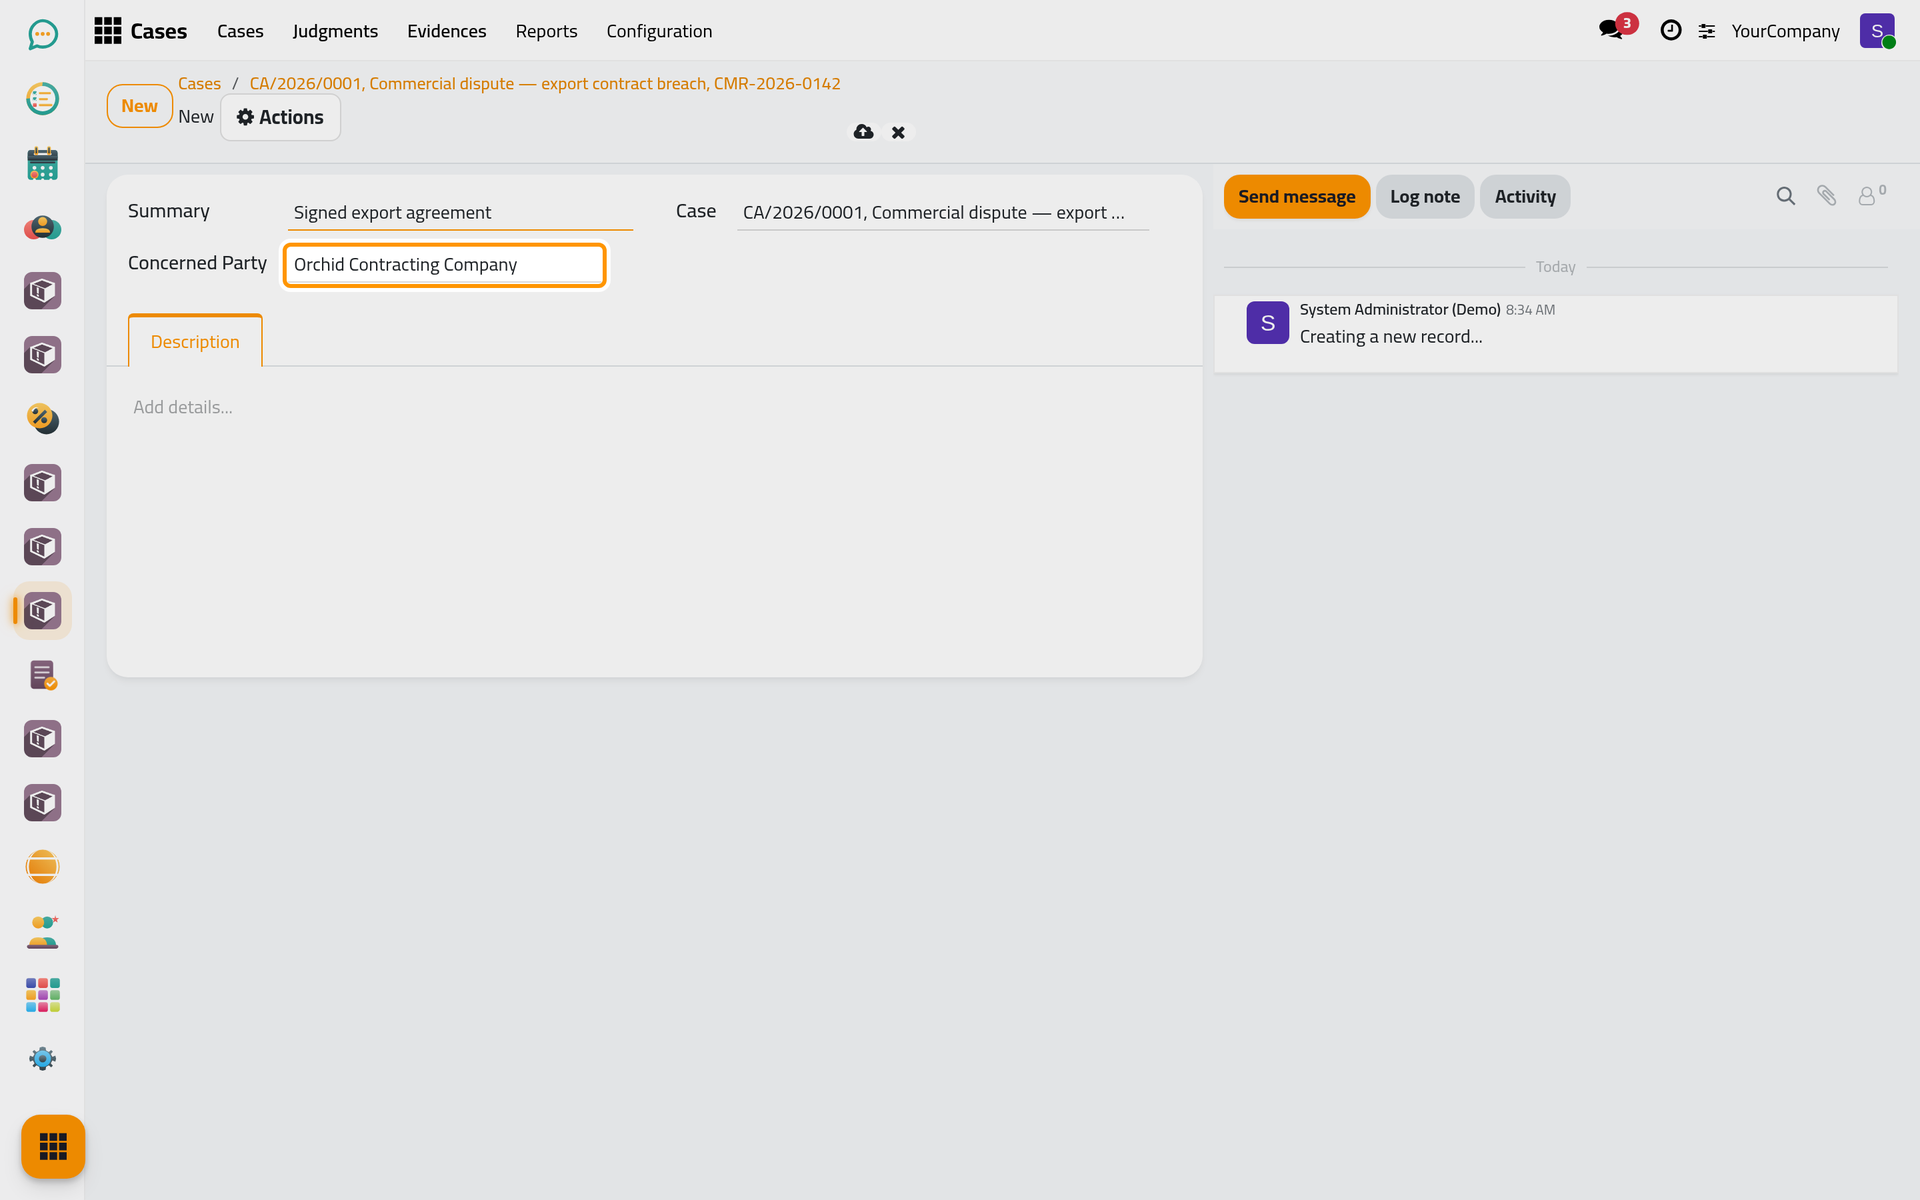
Task: Save record manually with cloud upload icon
Action: click(863, 132)
